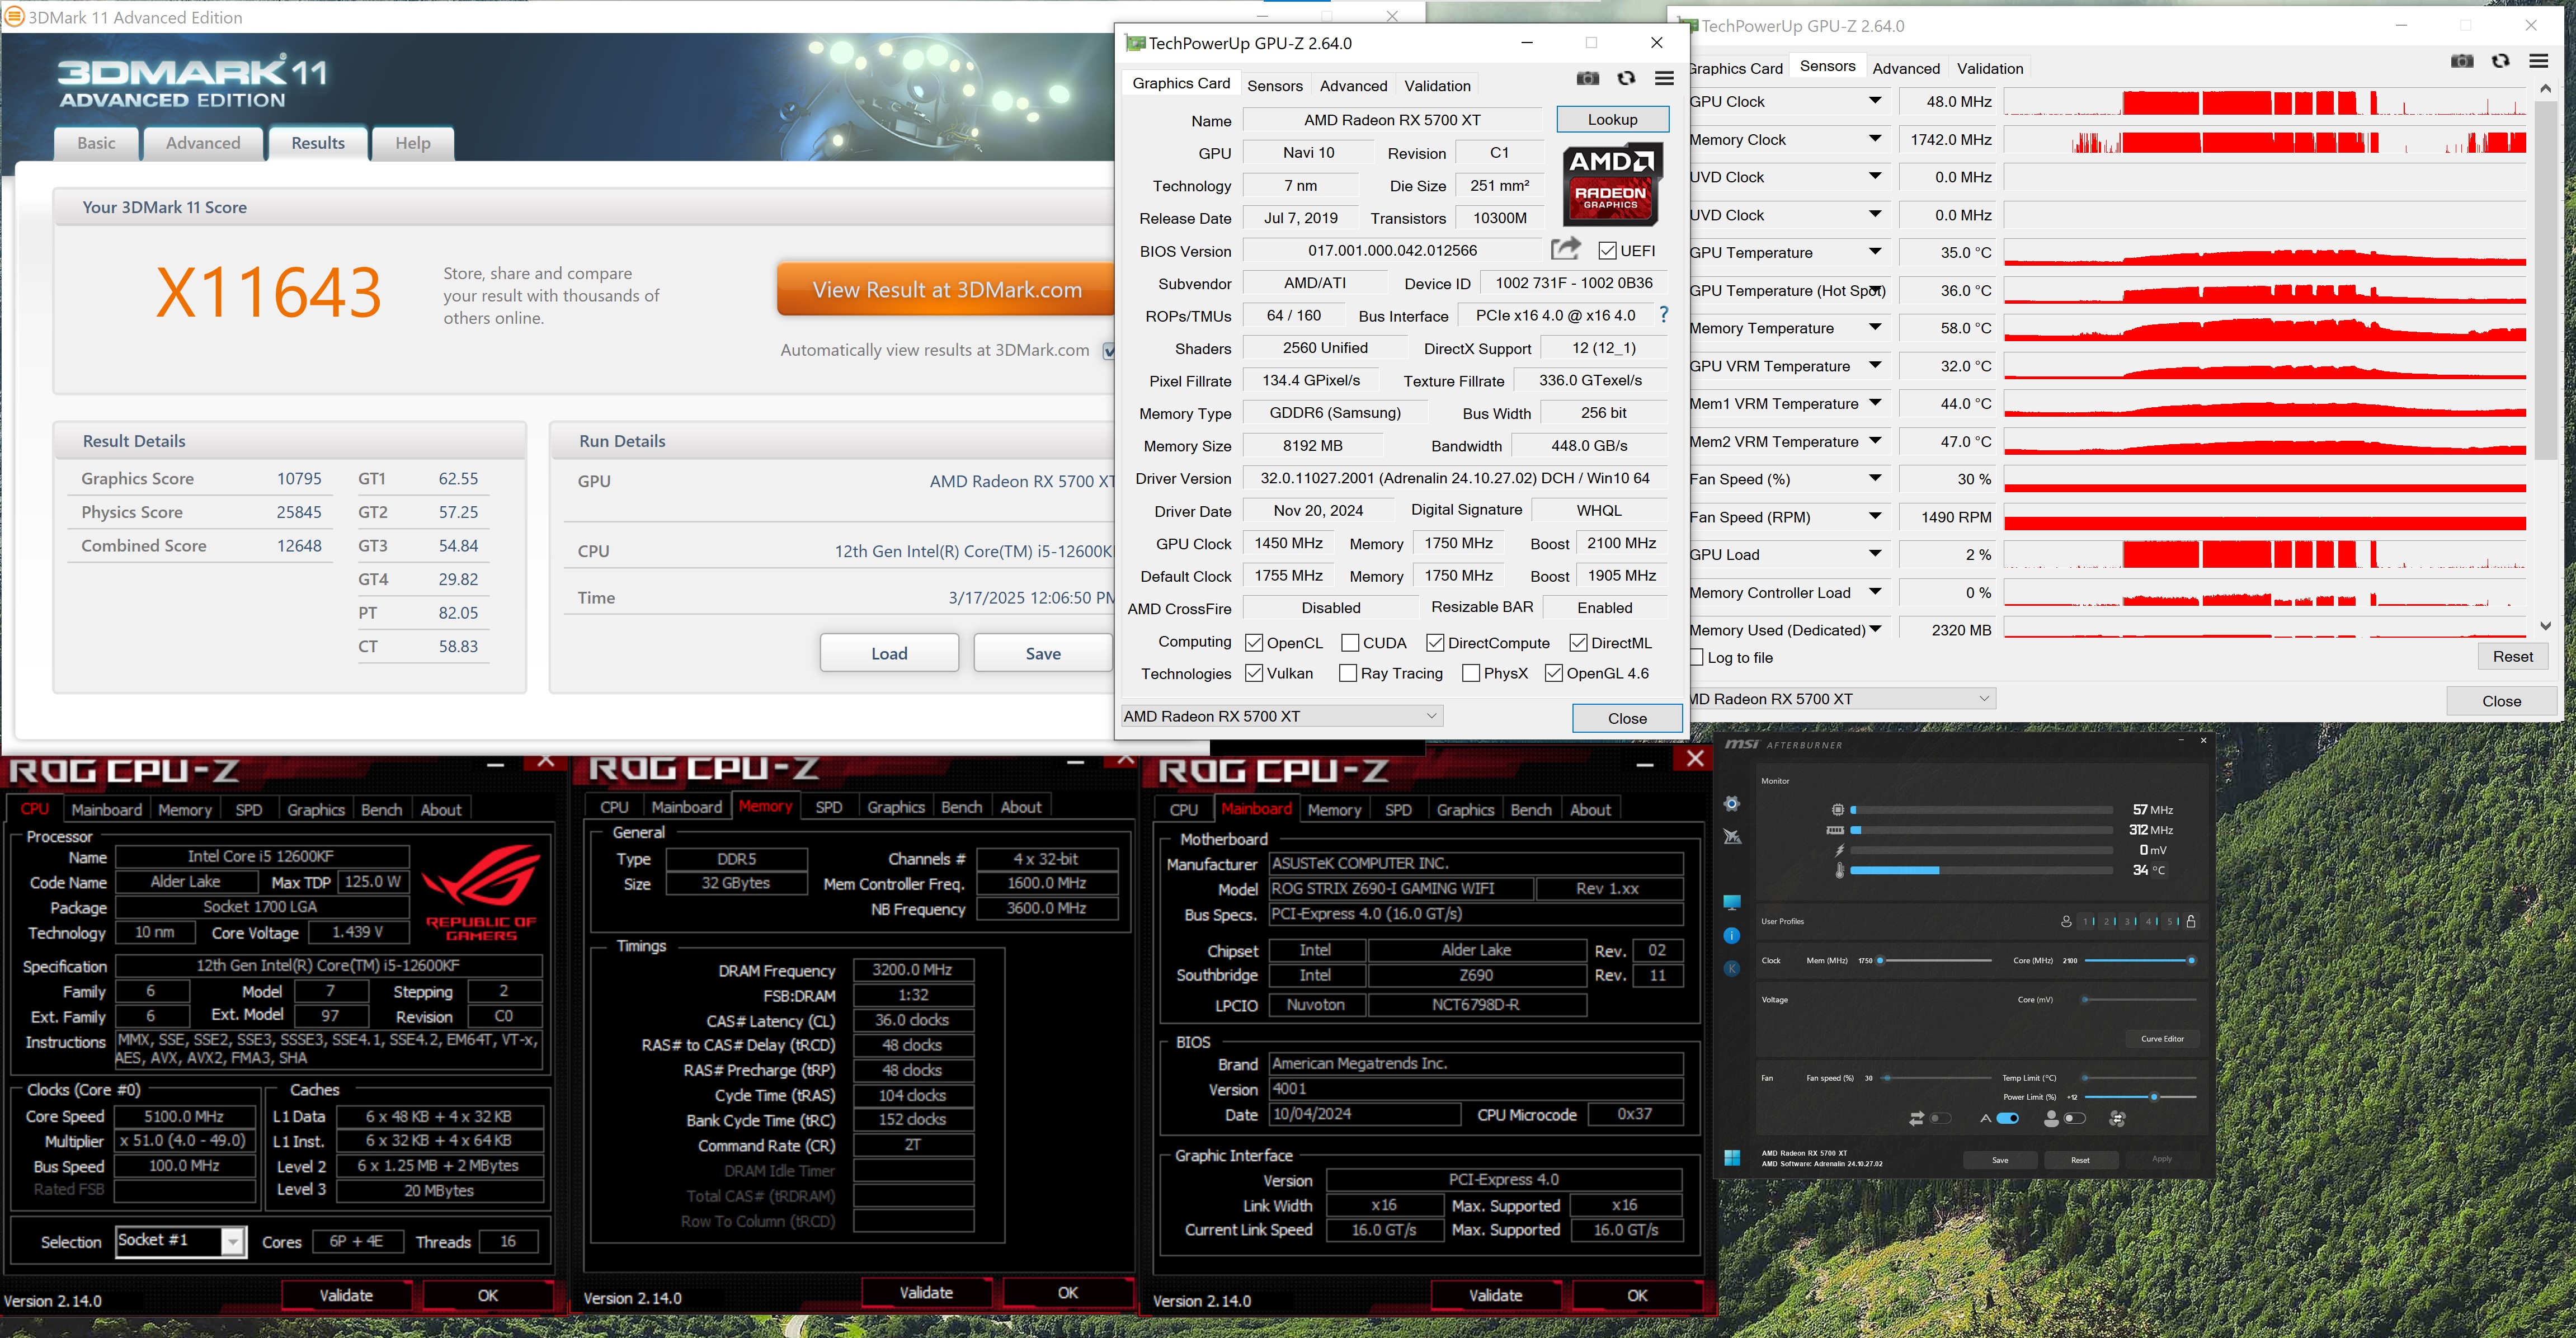Click the Load button in 3DMark Run Details
Image resolution: width=2576 pixels, height=1338 pixels.
click(x=889, y=653)
